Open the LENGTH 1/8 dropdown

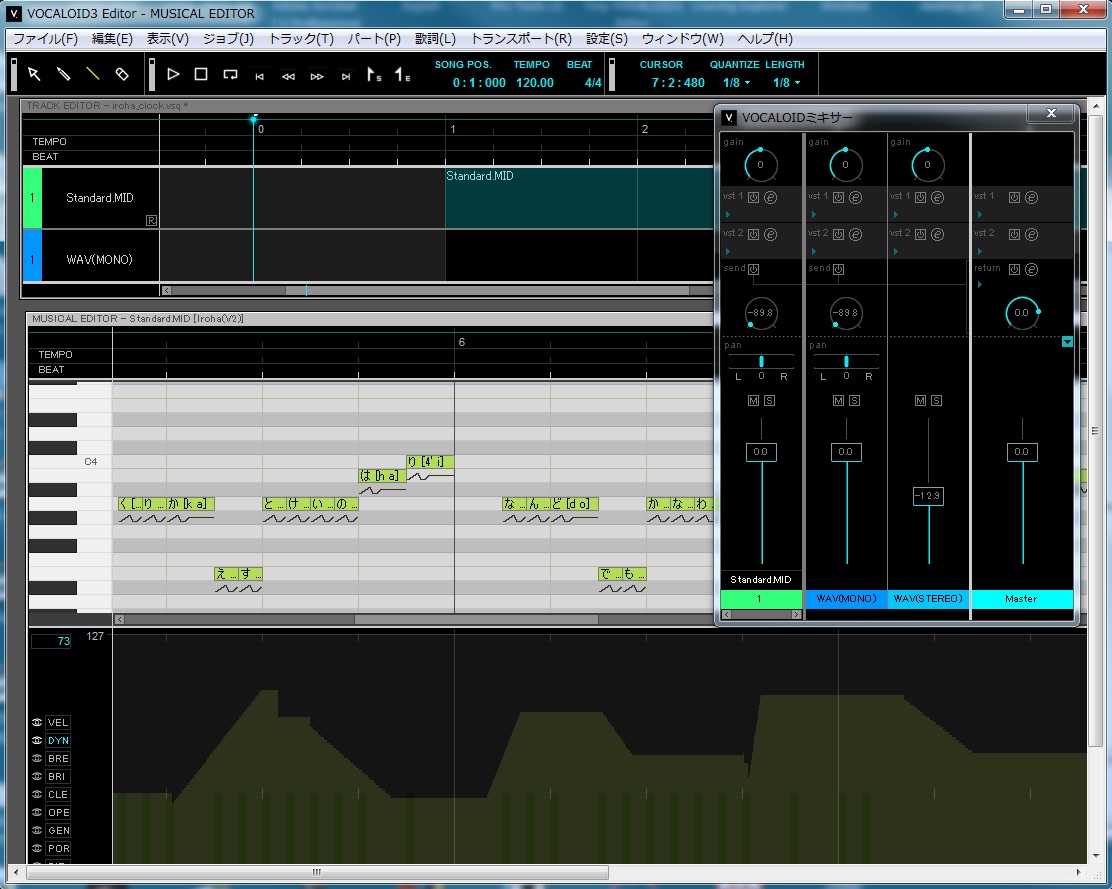(x=786, y=83)
